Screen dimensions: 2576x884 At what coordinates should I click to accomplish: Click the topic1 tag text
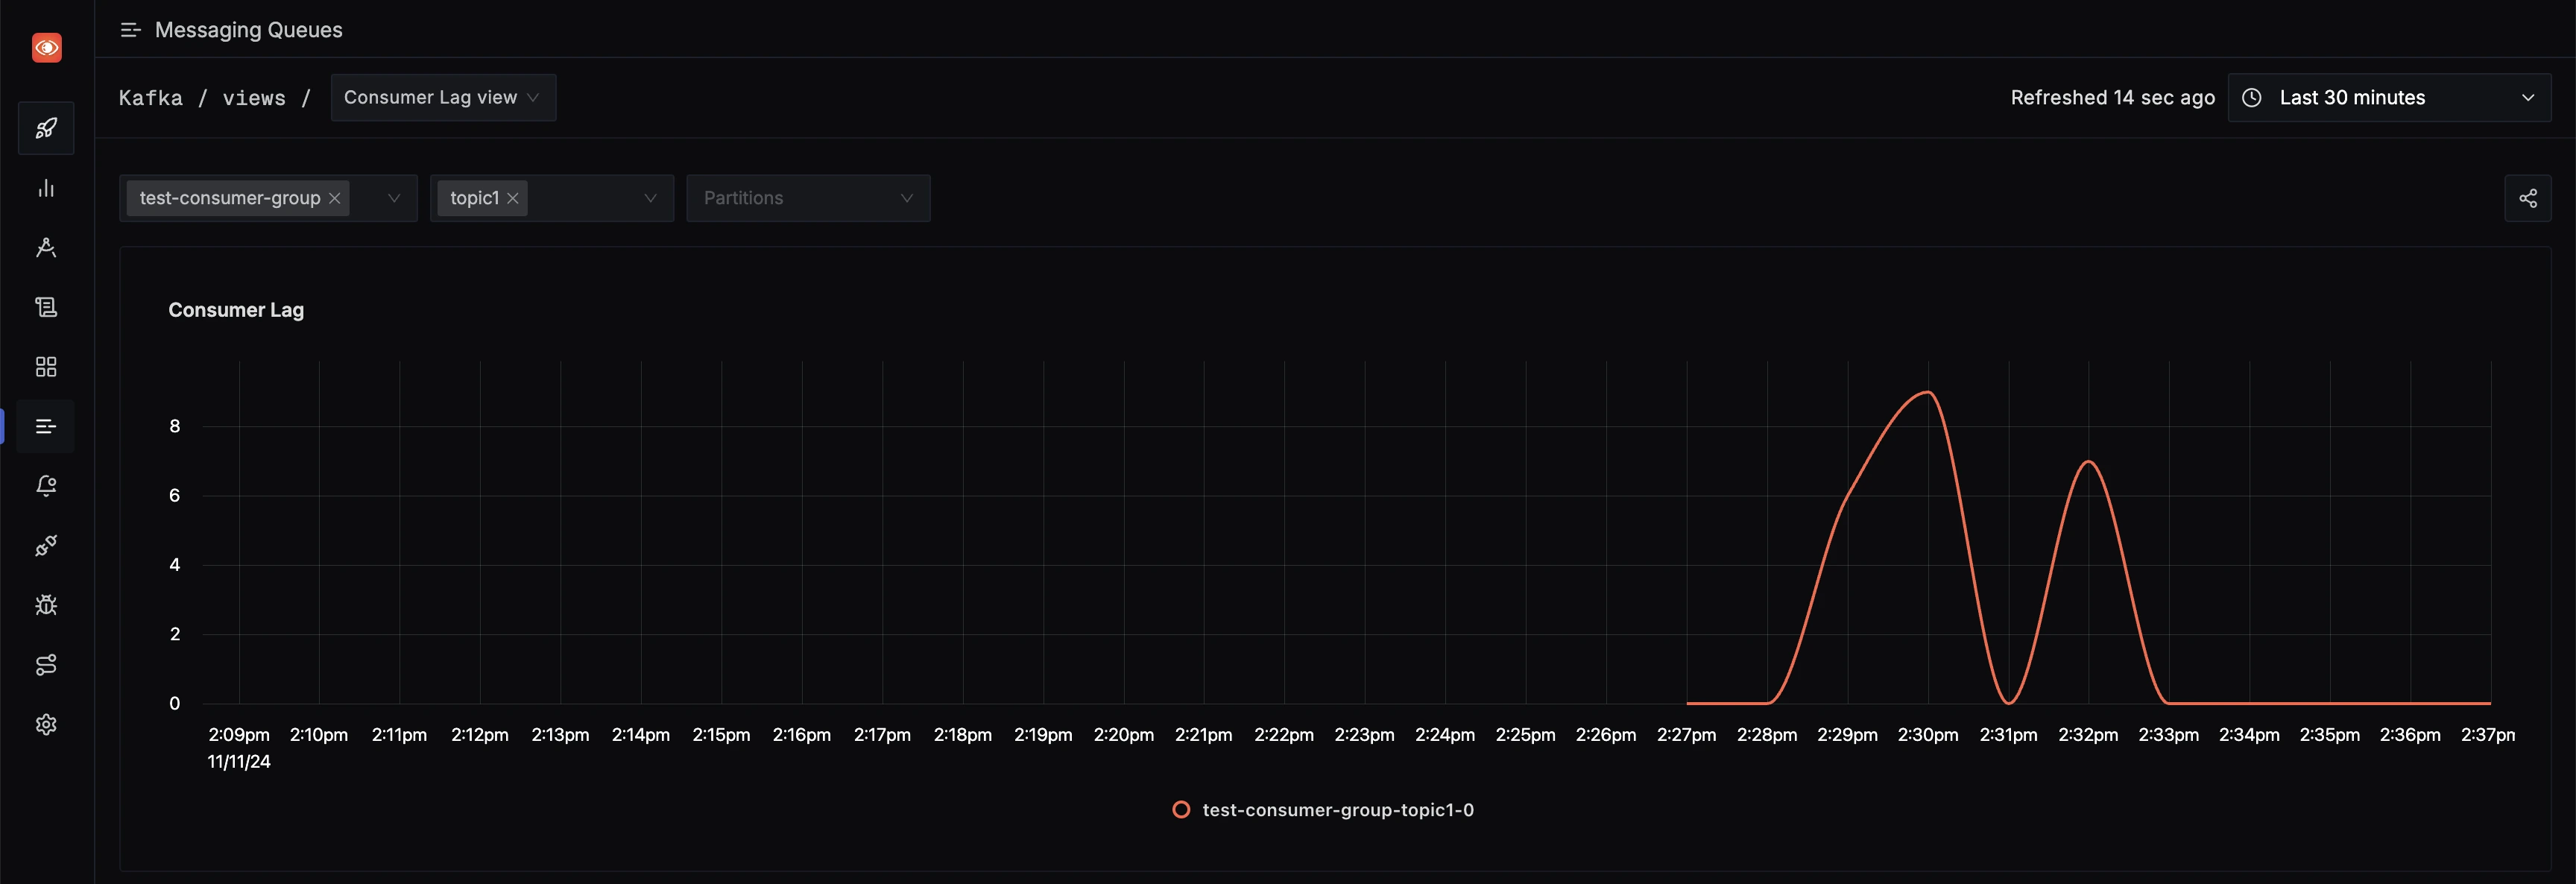[x=474, y=198]
